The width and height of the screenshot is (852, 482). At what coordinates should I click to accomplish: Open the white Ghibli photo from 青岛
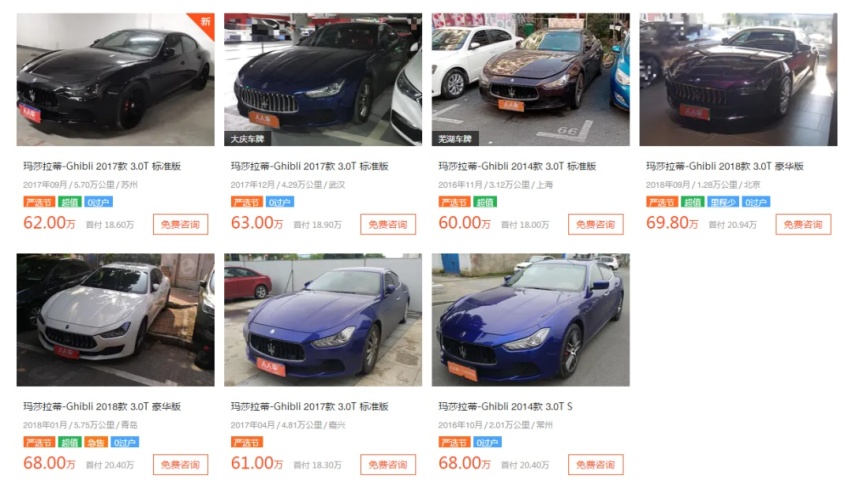pos(115,320)
